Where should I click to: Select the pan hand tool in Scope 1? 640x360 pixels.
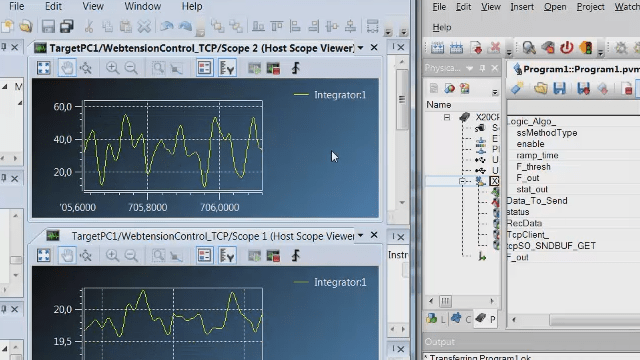point(67,256)
